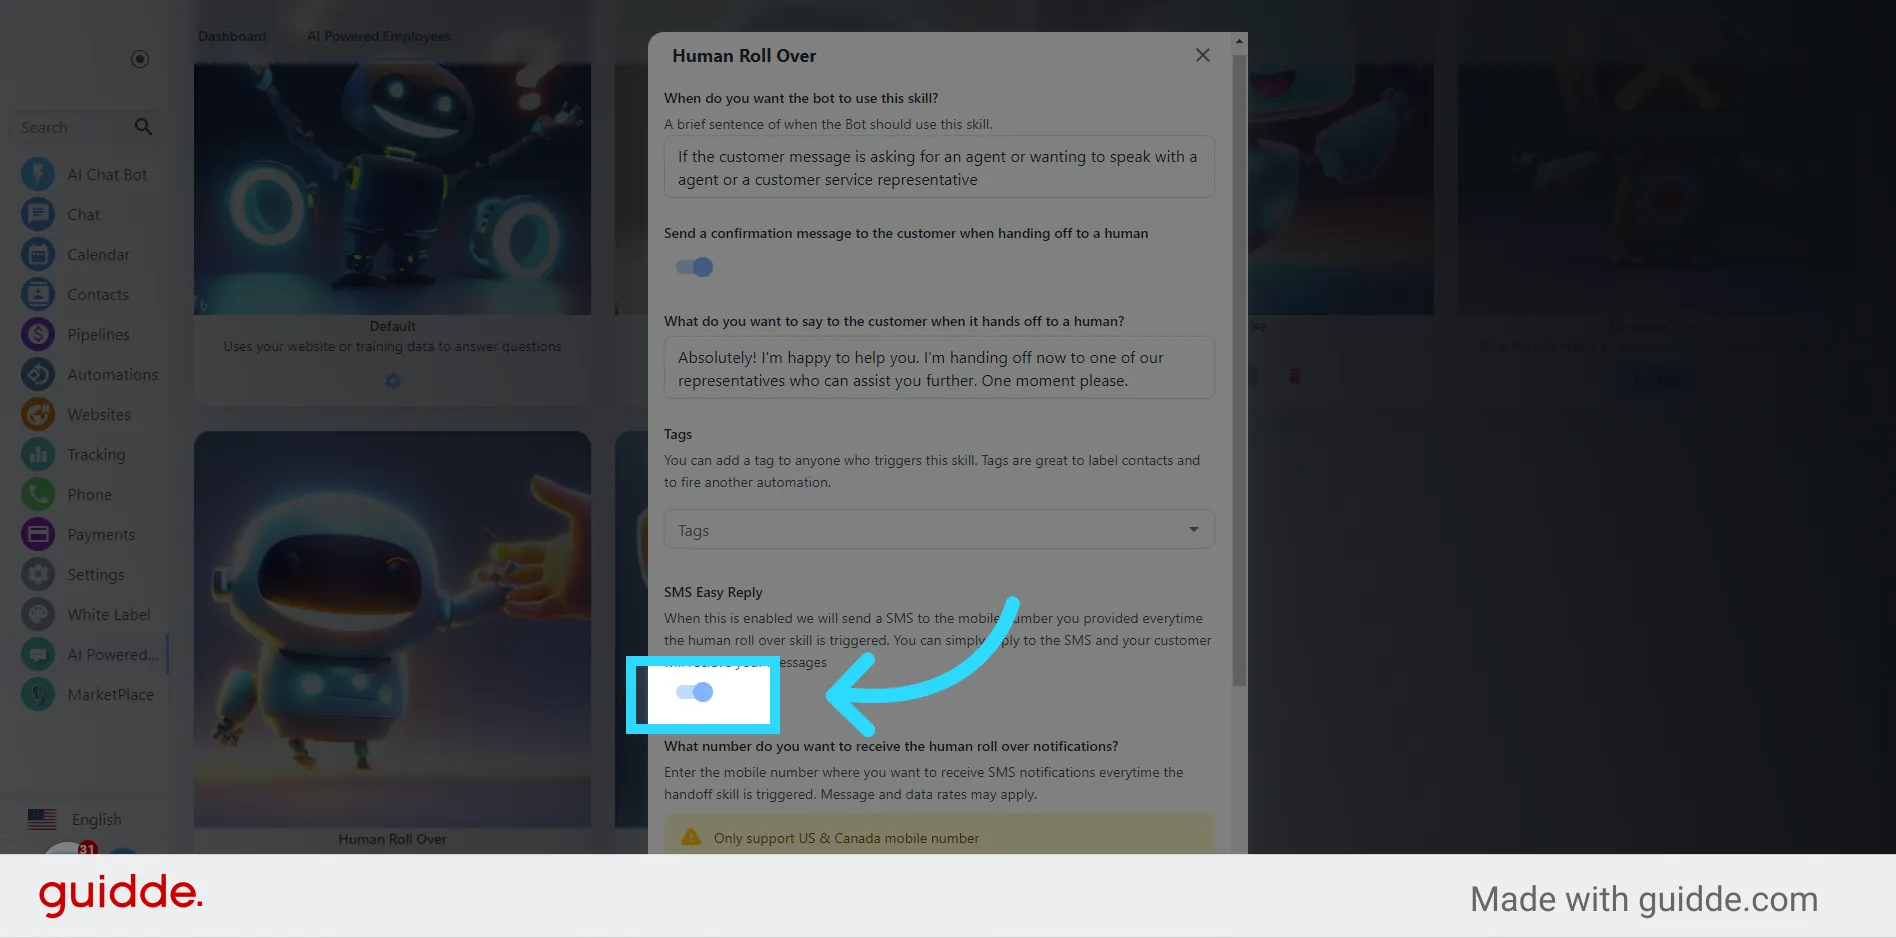The image size is (1896, 938).
Task: Close the Human Roll Over dialog
Action: [1203, 55]
